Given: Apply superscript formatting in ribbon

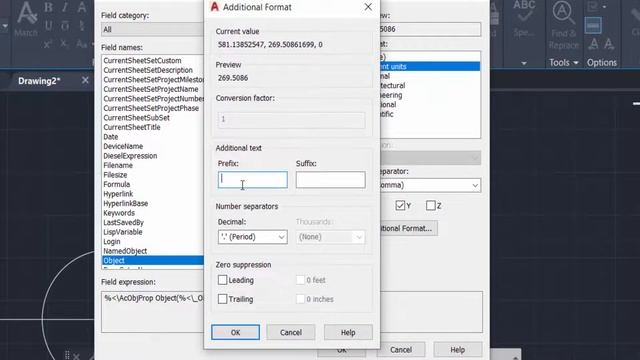Looking at the screenshot, I should pyautogui.click(x=48, y=44).
